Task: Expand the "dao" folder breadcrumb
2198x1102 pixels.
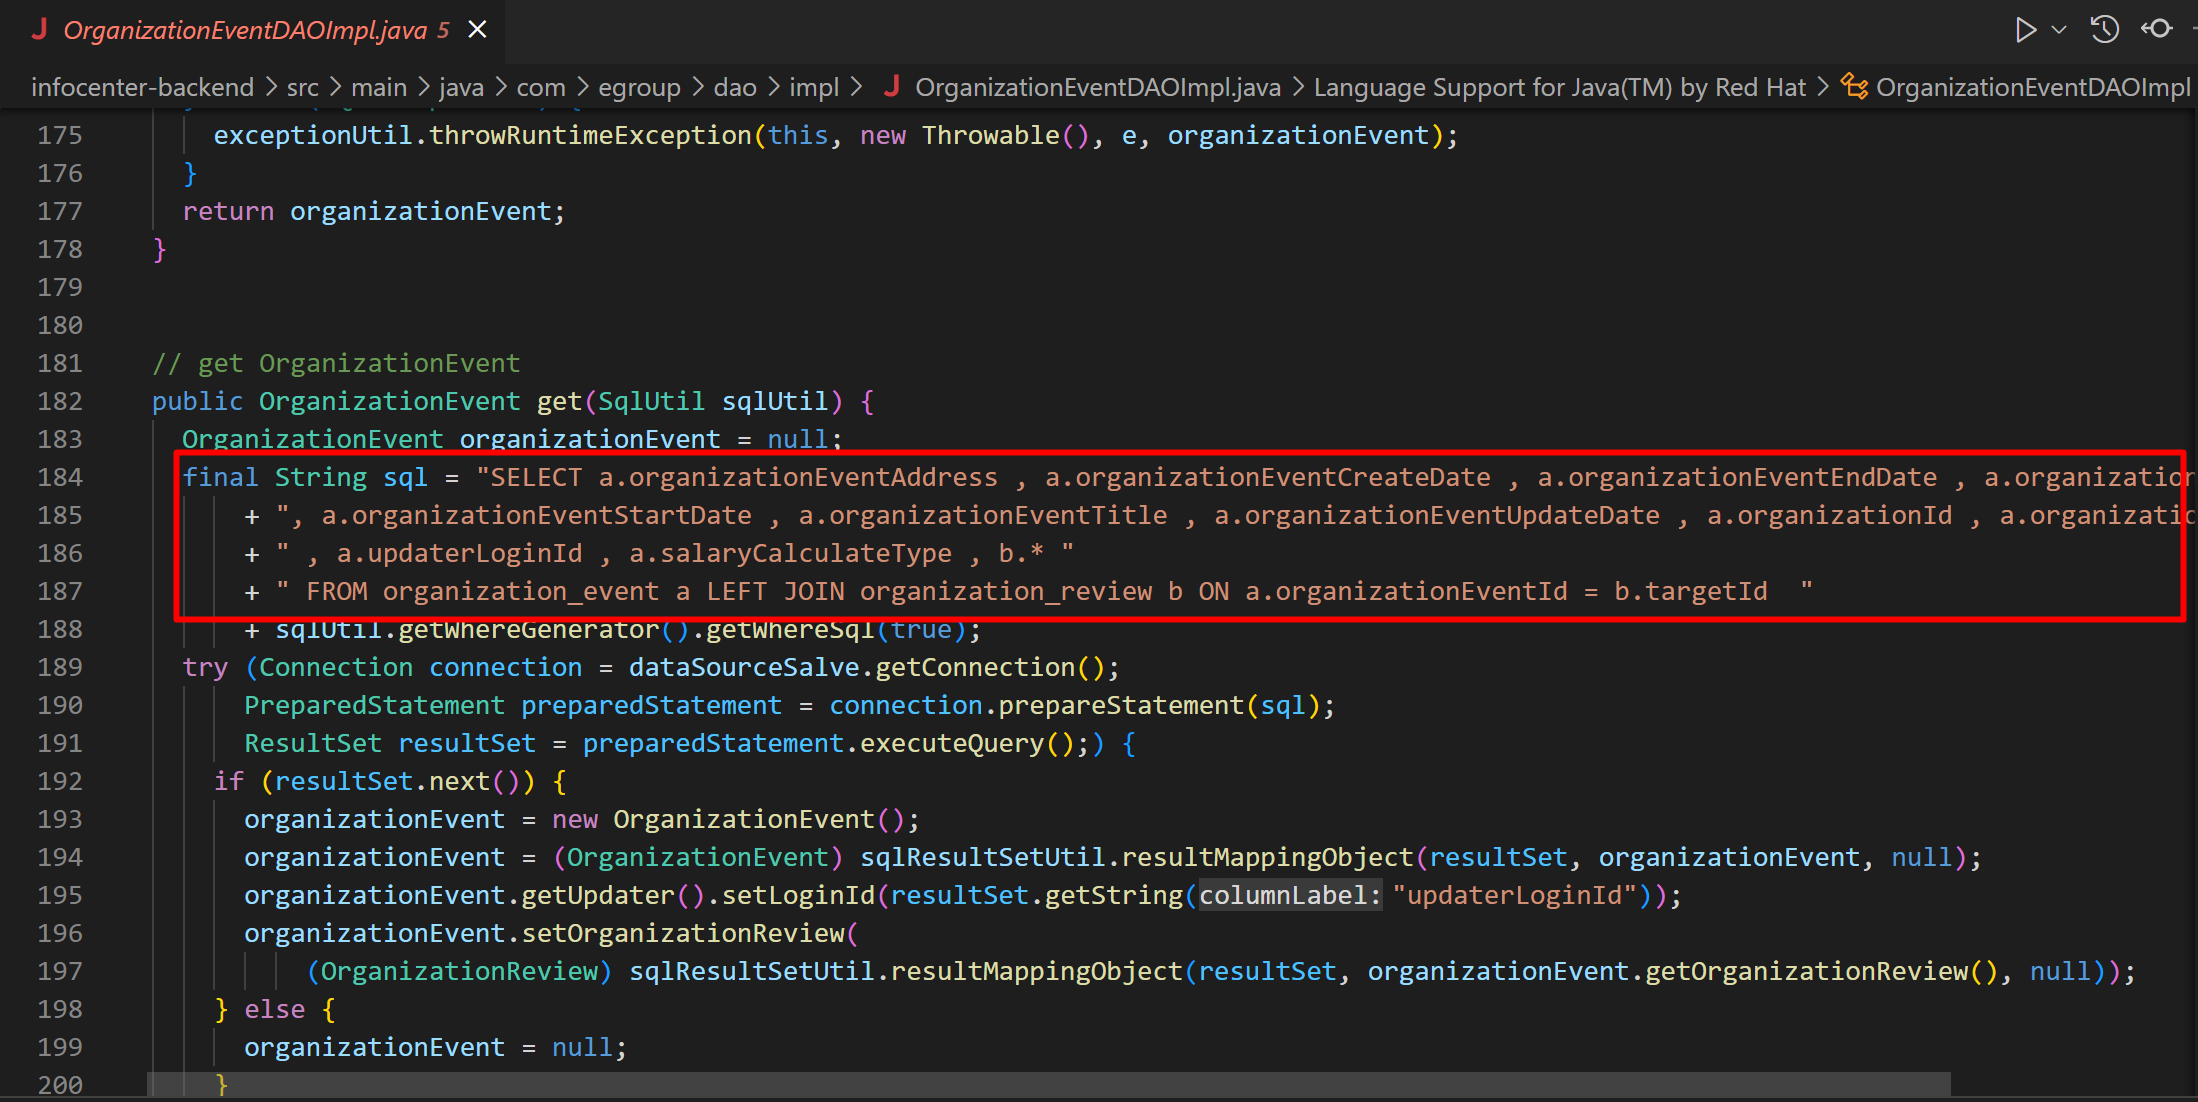Action: (735, 87)
